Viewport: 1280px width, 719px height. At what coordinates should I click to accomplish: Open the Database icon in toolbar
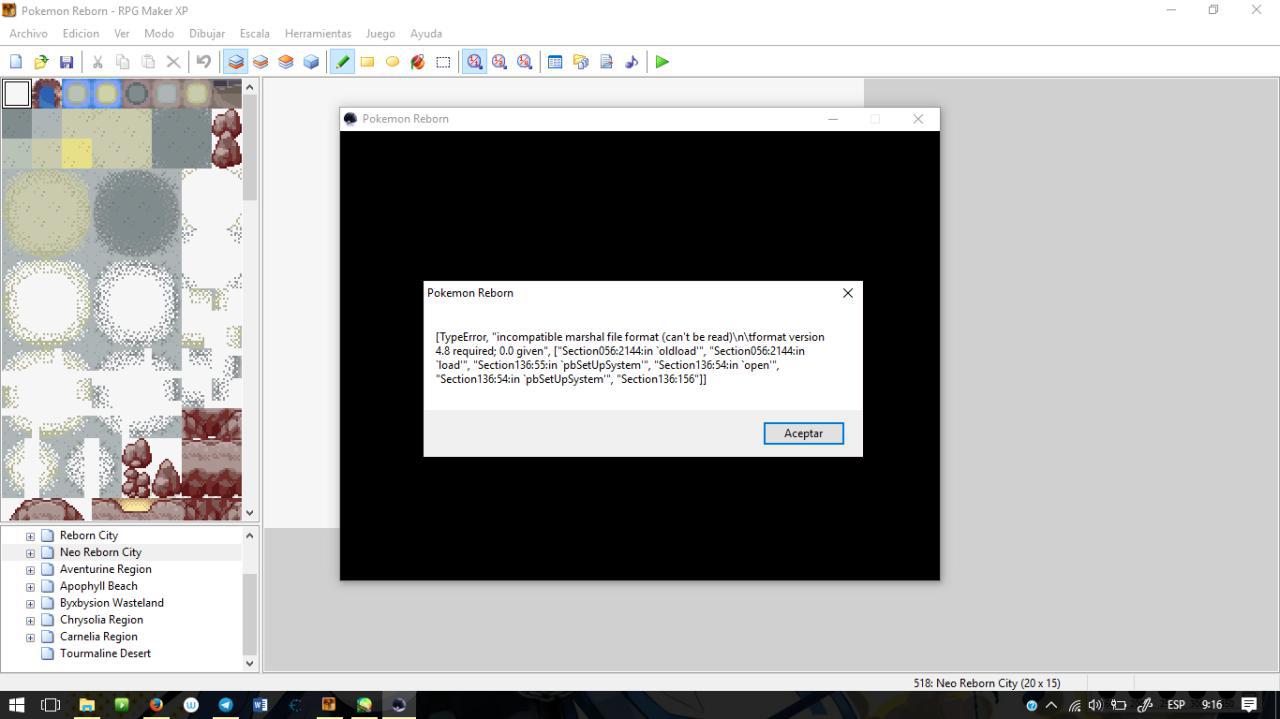(x=555, y=62)
